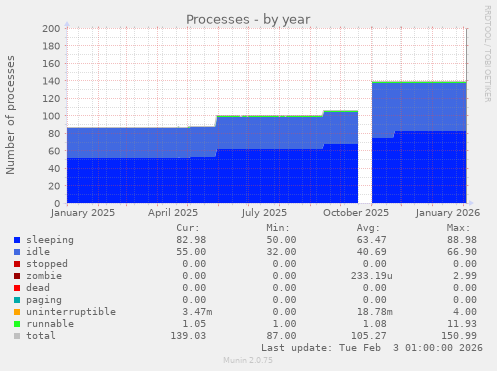497x371 pixels.
Task: Select the 'uninterruptible' legend label
Action: point(71,312)
